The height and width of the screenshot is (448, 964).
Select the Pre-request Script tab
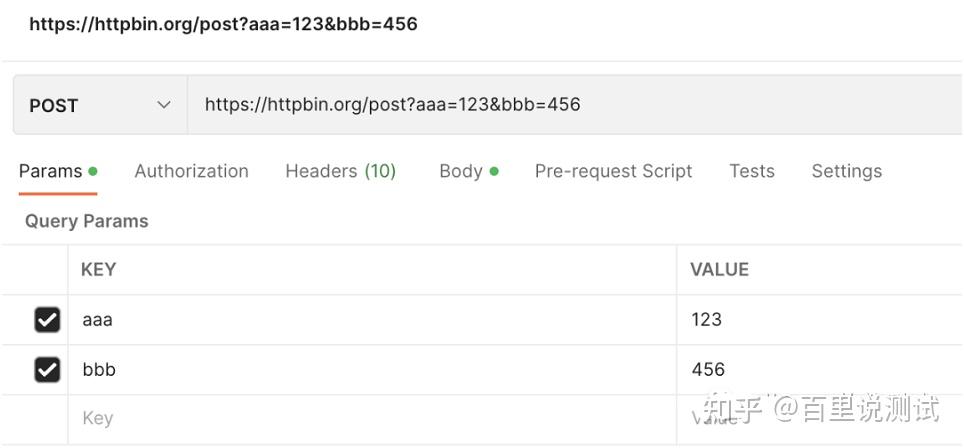tap(613, 171)
